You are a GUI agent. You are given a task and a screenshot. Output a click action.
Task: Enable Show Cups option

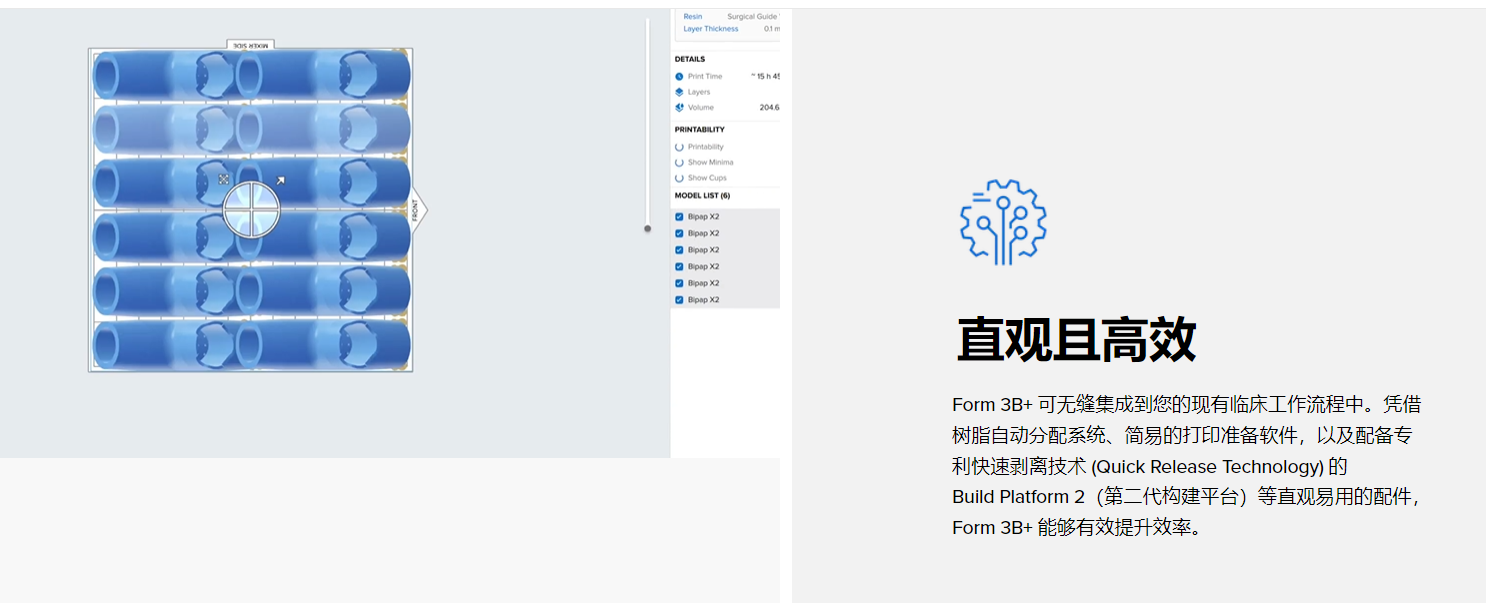[x=680, y=178]
